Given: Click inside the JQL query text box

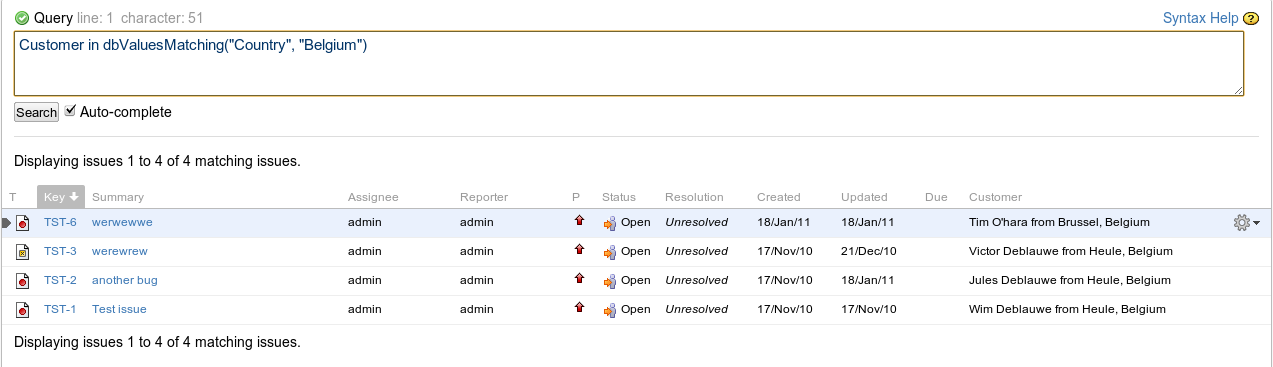Looking at the screenshot, I should pyautogui.click(x=629, y=63).
